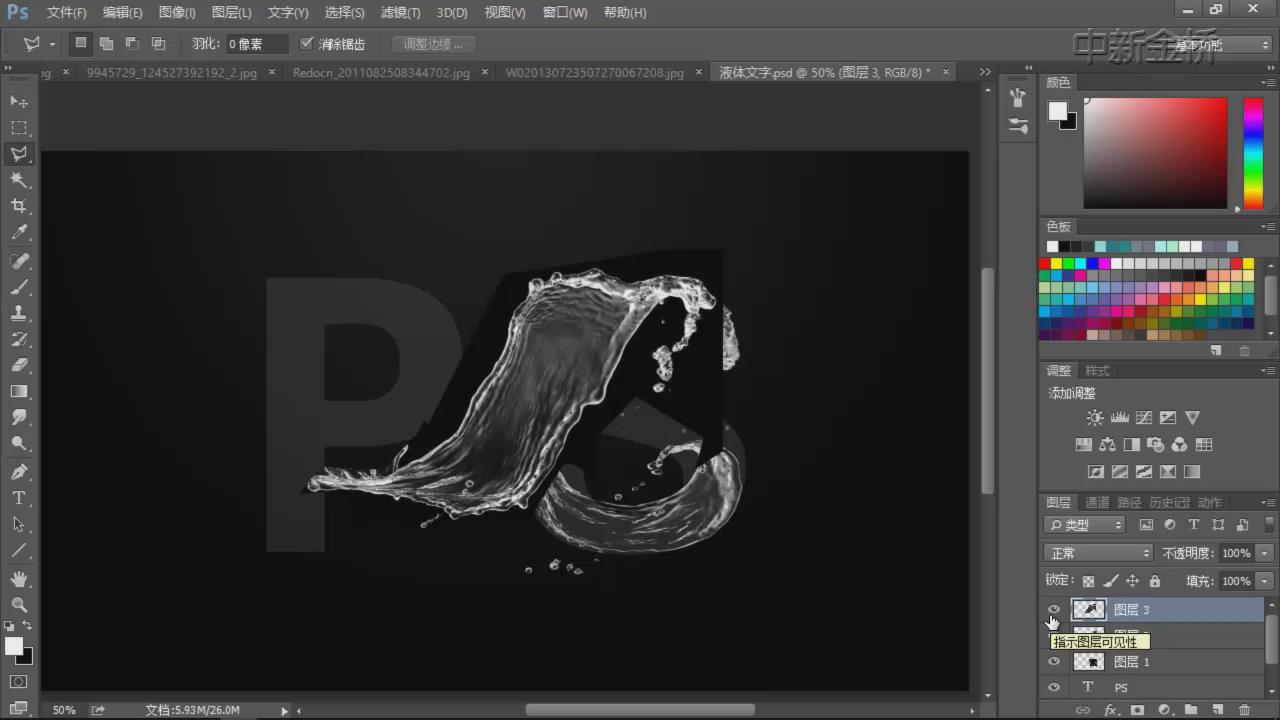
Task: Switch to the Redocn_2011082508344702.jpg document tab
Action: tap(381, 72)
